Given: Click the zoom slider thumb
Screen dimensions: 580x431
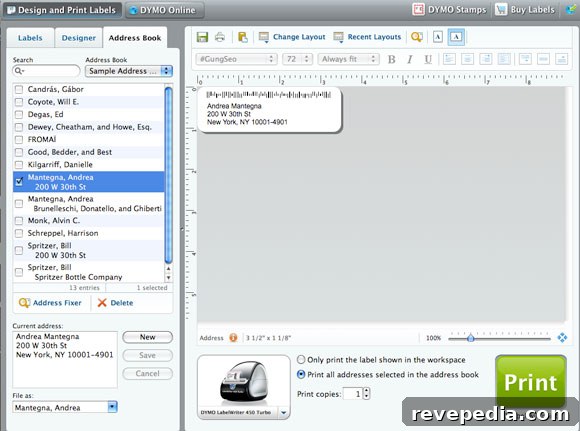Looking at the screenshot, I should click(x=471, y=337).
